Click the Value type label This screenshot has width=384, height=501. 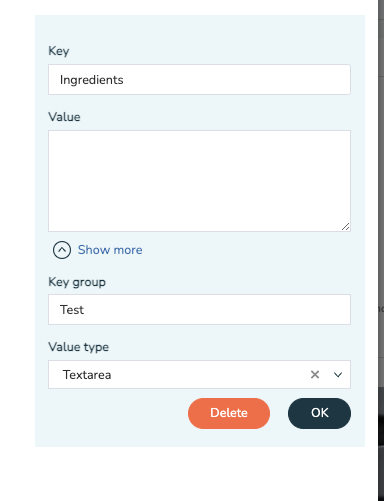click(79, 347)
